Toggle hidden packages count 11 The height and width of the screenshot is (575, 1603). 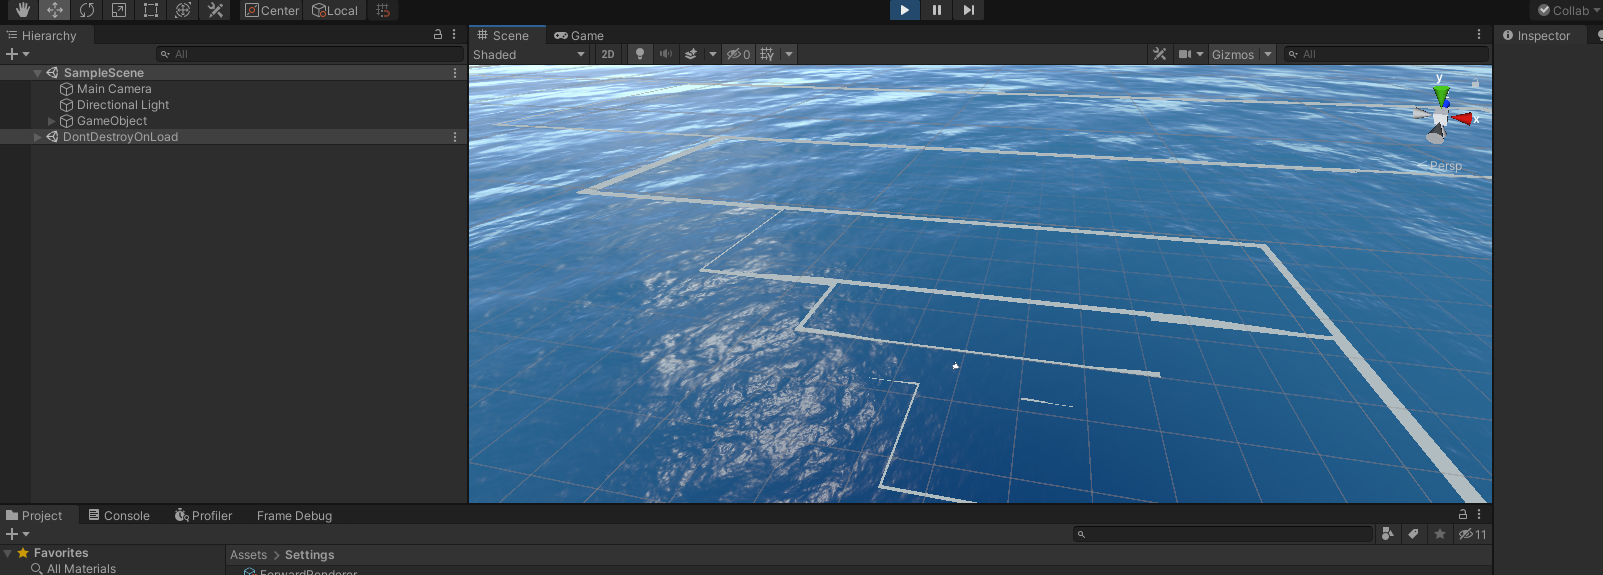coord(1472,534)
